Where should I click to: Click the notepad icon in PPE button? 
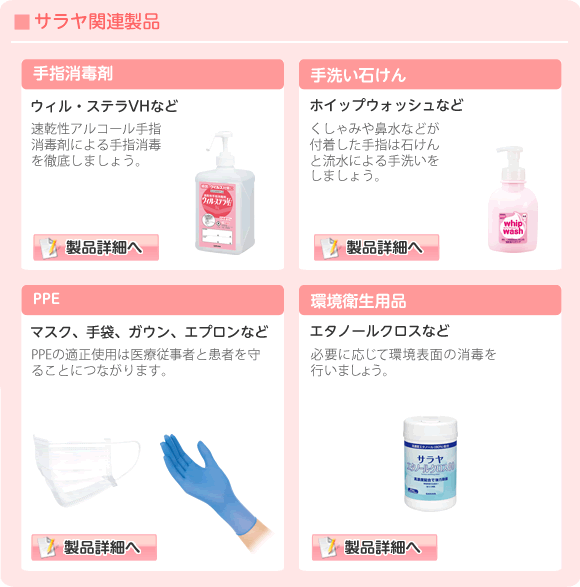click(x=47, y=547)
